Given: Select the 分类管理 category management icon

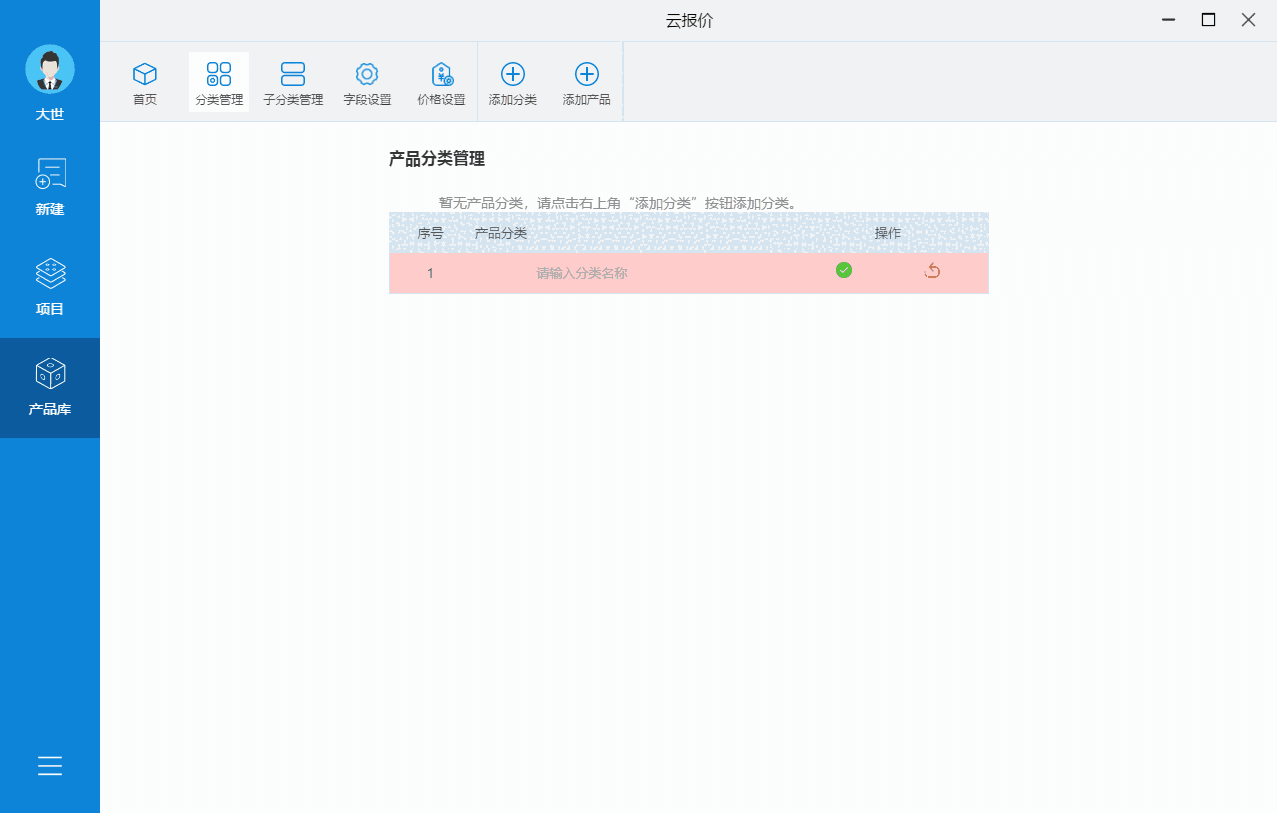Looking at the screenshot, I should click(218, 80).
